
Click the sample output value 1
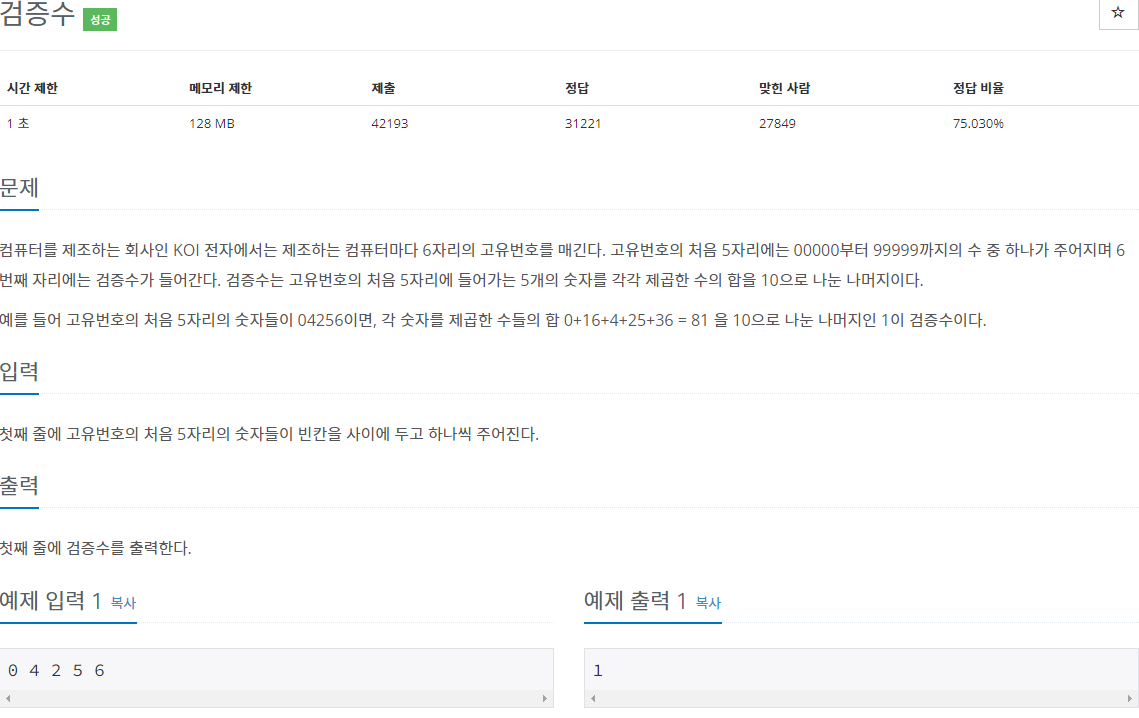(x=598, y=670)
